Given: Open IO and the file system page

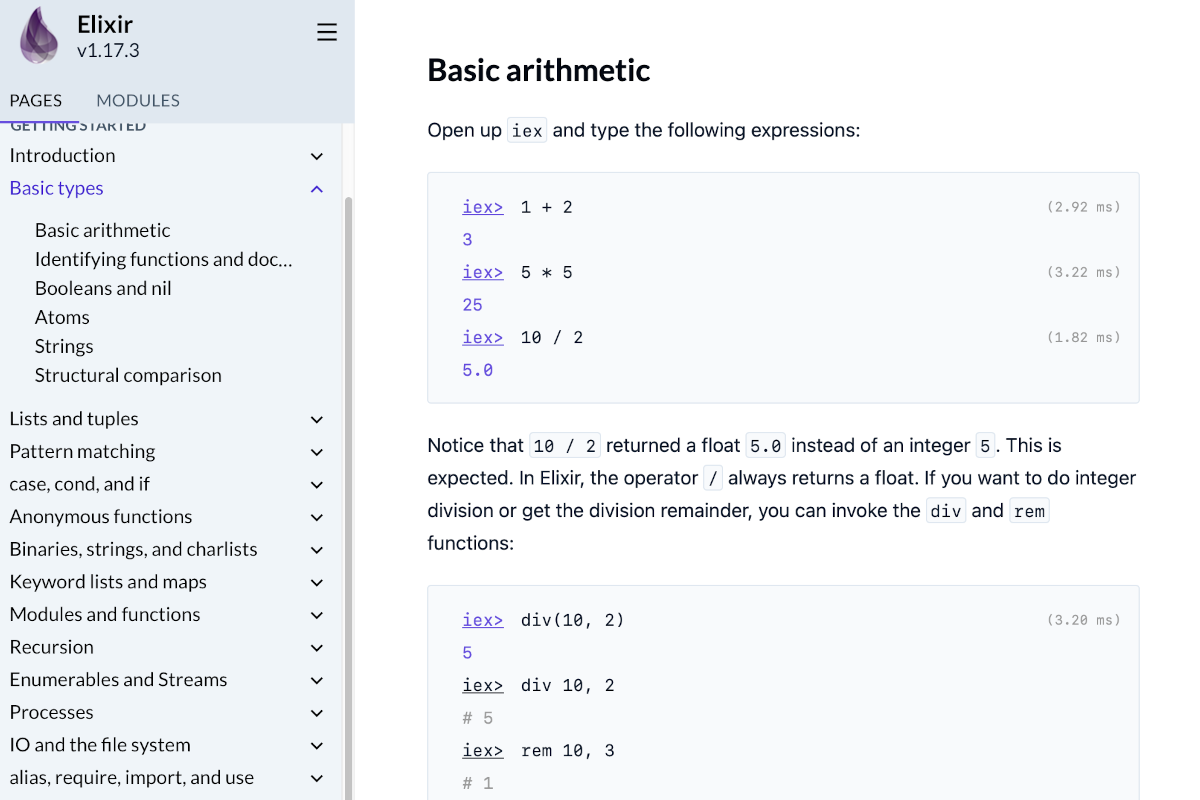Looking at the screenshot, I should [x=100, y=745].
